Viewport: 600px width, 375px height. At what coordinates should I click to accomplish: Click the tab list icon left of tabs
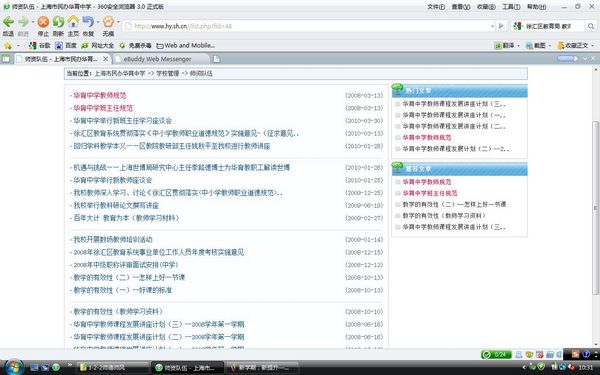tap(6, 59)
